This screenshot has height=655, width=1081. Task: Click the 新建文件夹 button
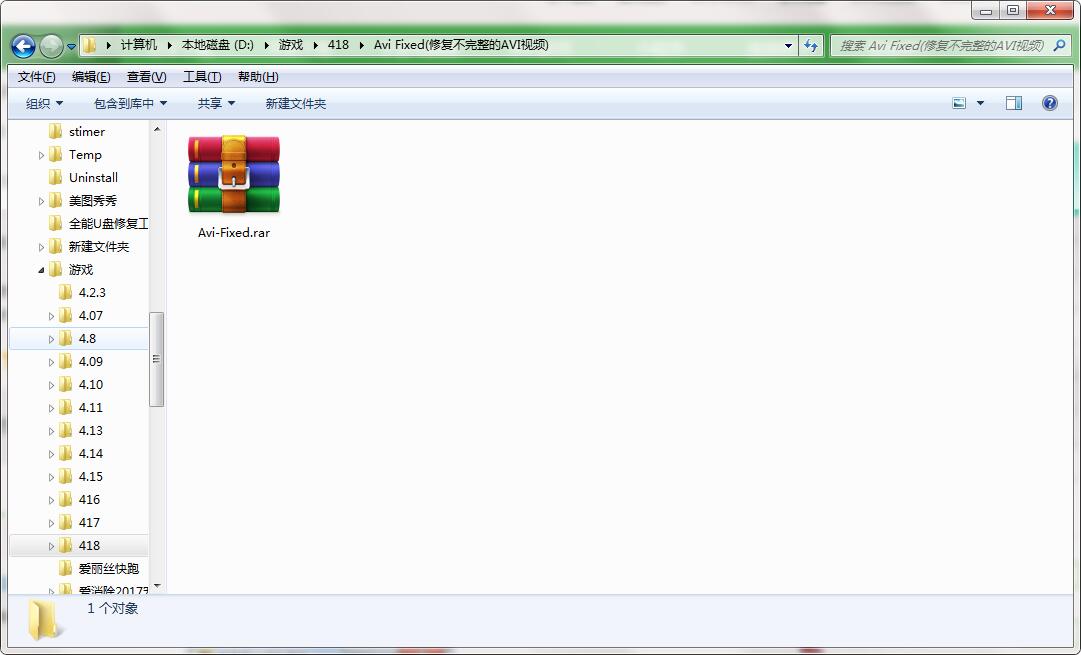coord(296,103)
